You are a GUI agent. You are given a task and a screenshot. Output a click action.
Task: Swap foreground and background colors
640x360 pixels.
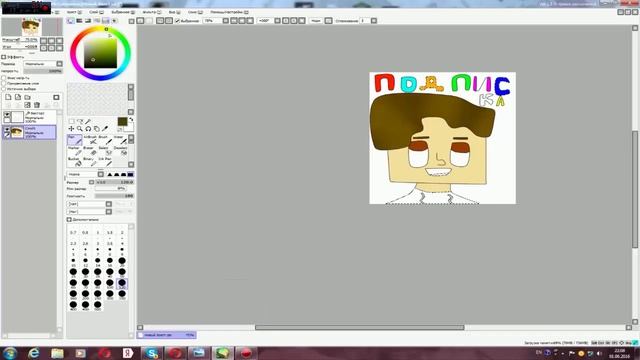pyautogui.click(x=131, y=119)
